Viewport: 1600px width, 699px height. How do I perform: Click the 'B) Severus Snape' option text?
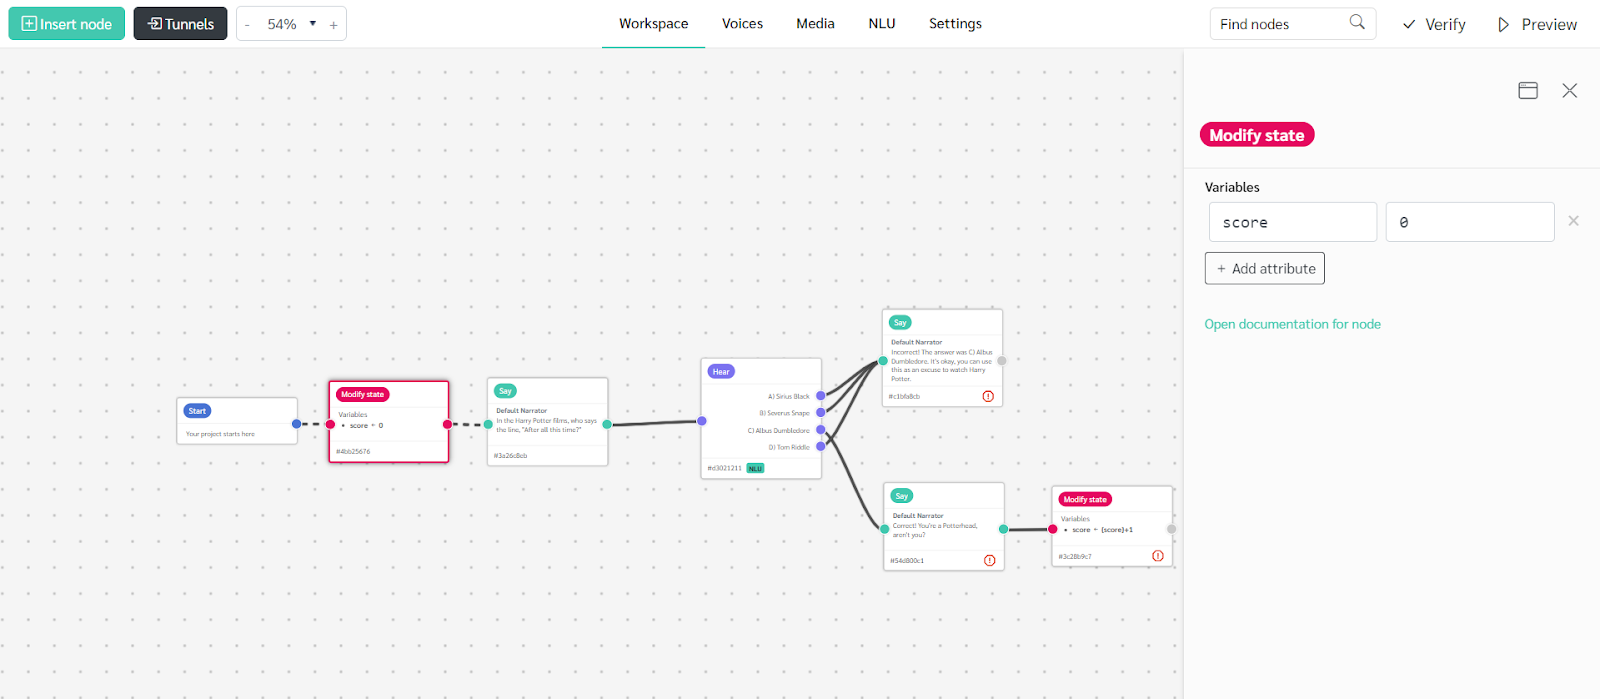[785, 413]
